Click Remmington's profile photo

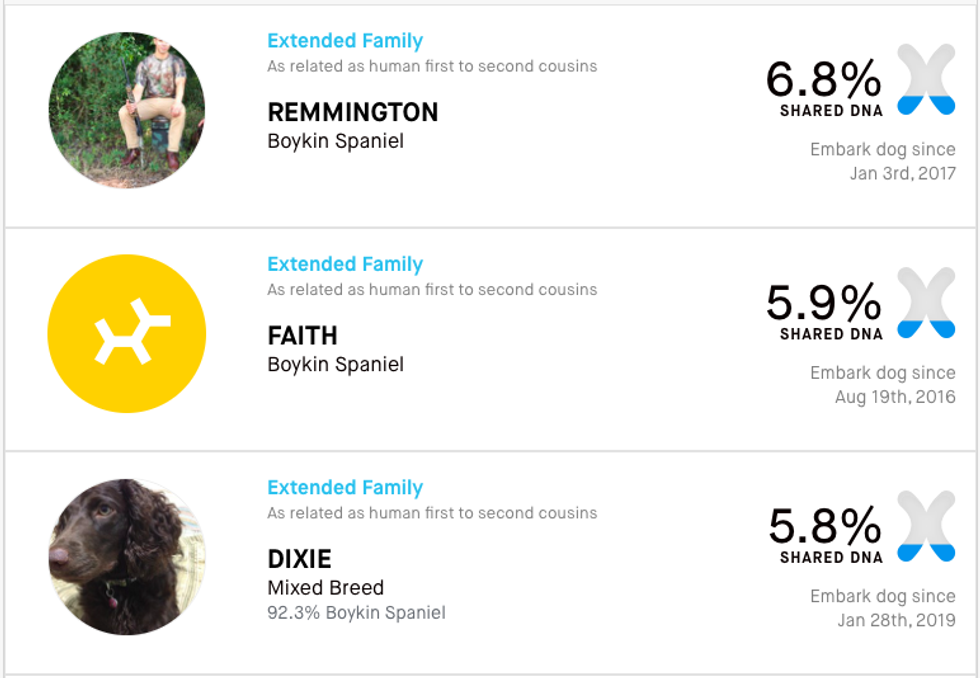coord(127,110)
